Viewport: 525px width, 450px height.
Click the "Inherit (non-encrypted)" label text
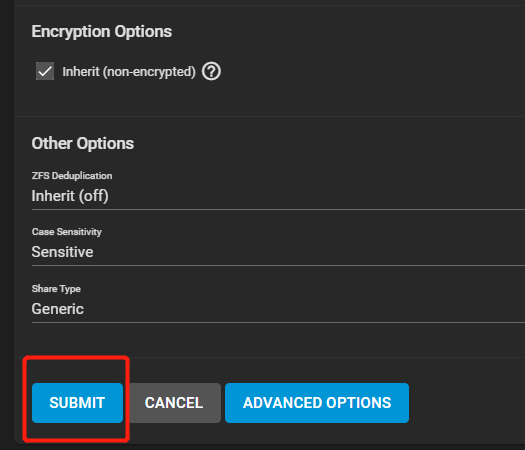129,72
